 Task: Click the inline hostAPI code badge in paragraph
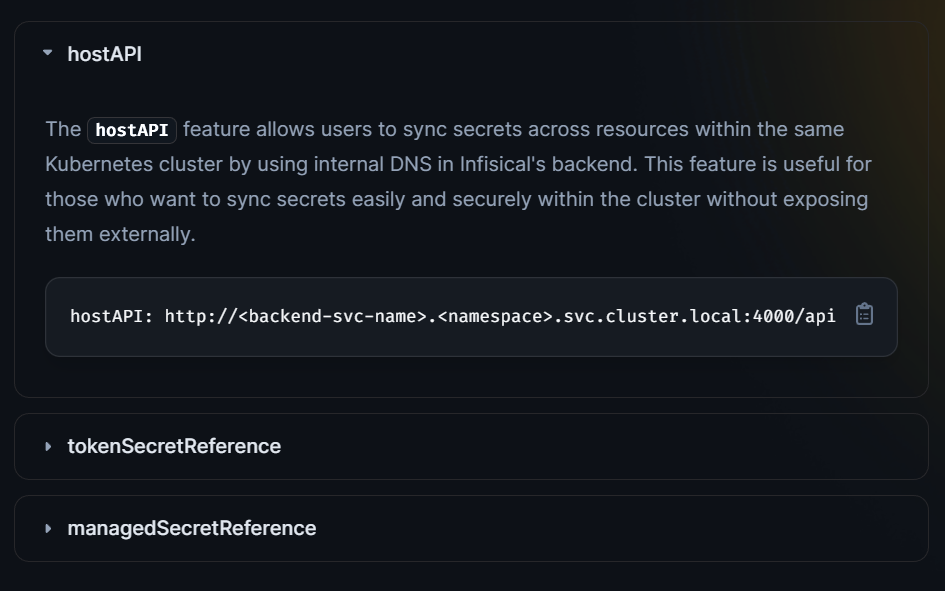pos(131,129)
